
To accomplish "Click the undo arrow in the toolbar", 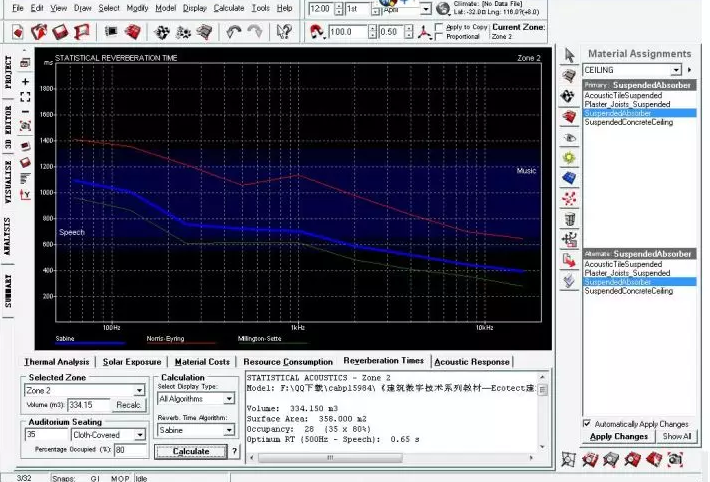I will [x=234, y=32].
